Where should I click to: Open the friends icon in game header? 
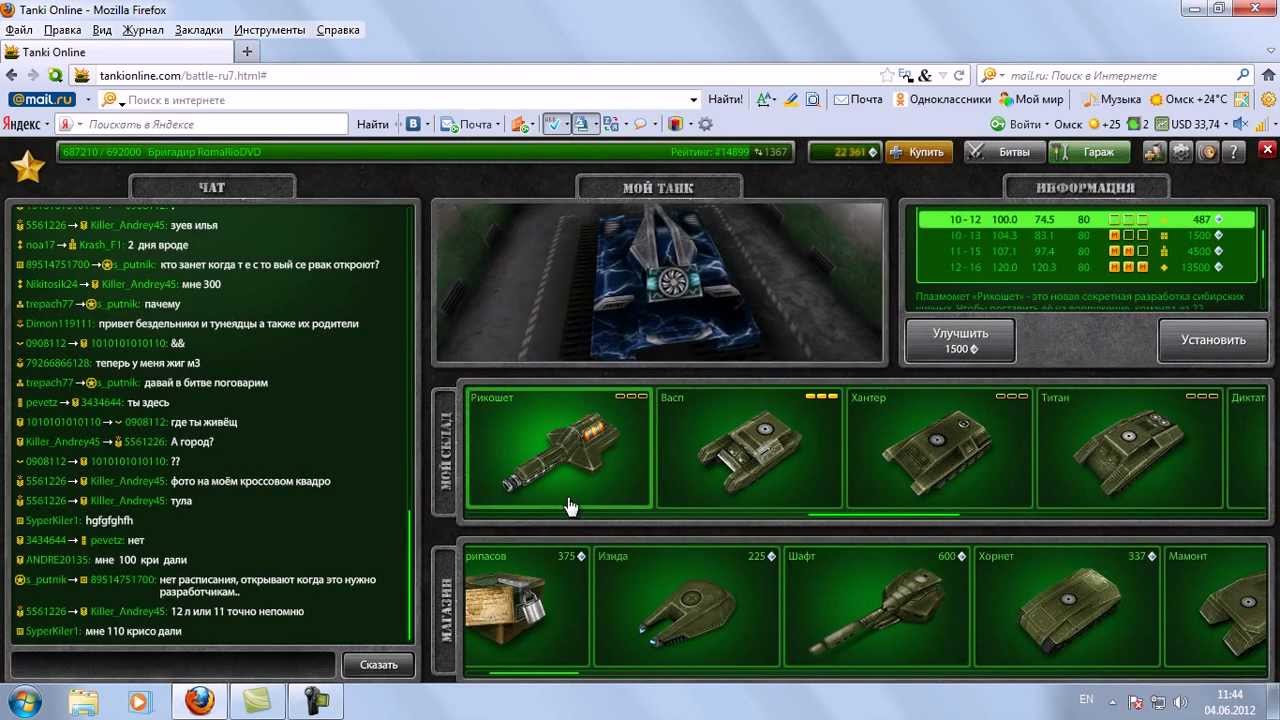point(1154,152)
